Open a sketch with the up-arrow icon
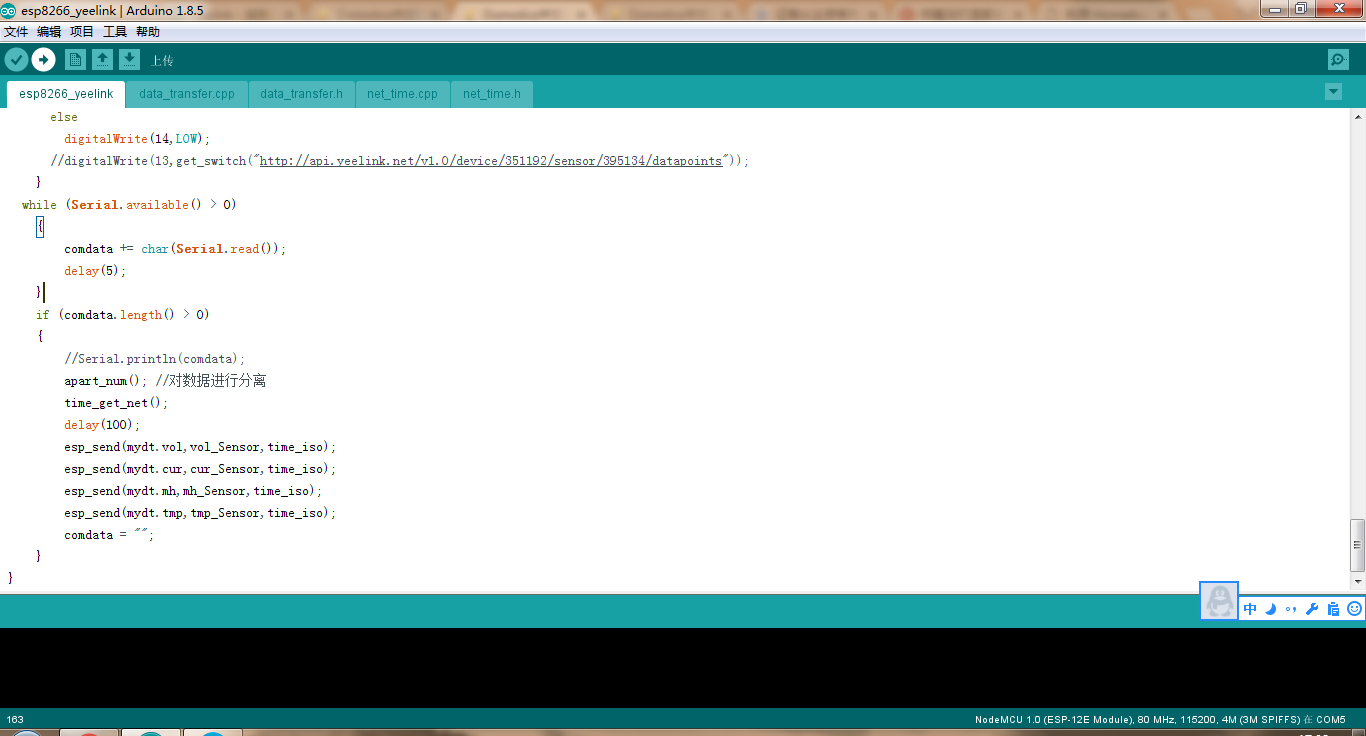This screenshot has width=1366, height=736. 102,60
